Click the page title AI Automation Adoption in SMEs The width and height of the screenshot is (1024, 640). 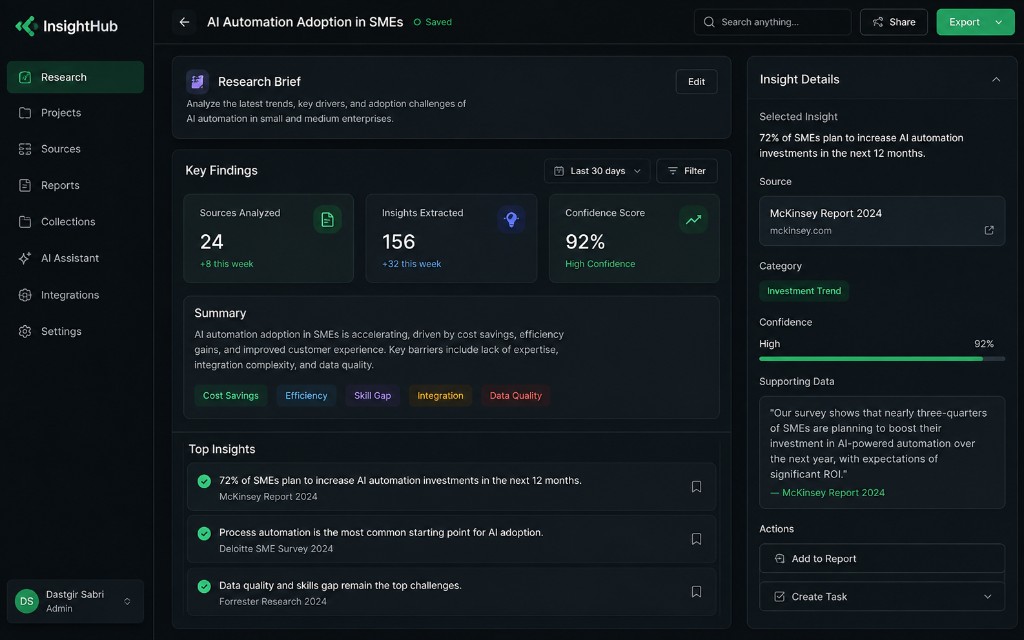click(305, 22)
